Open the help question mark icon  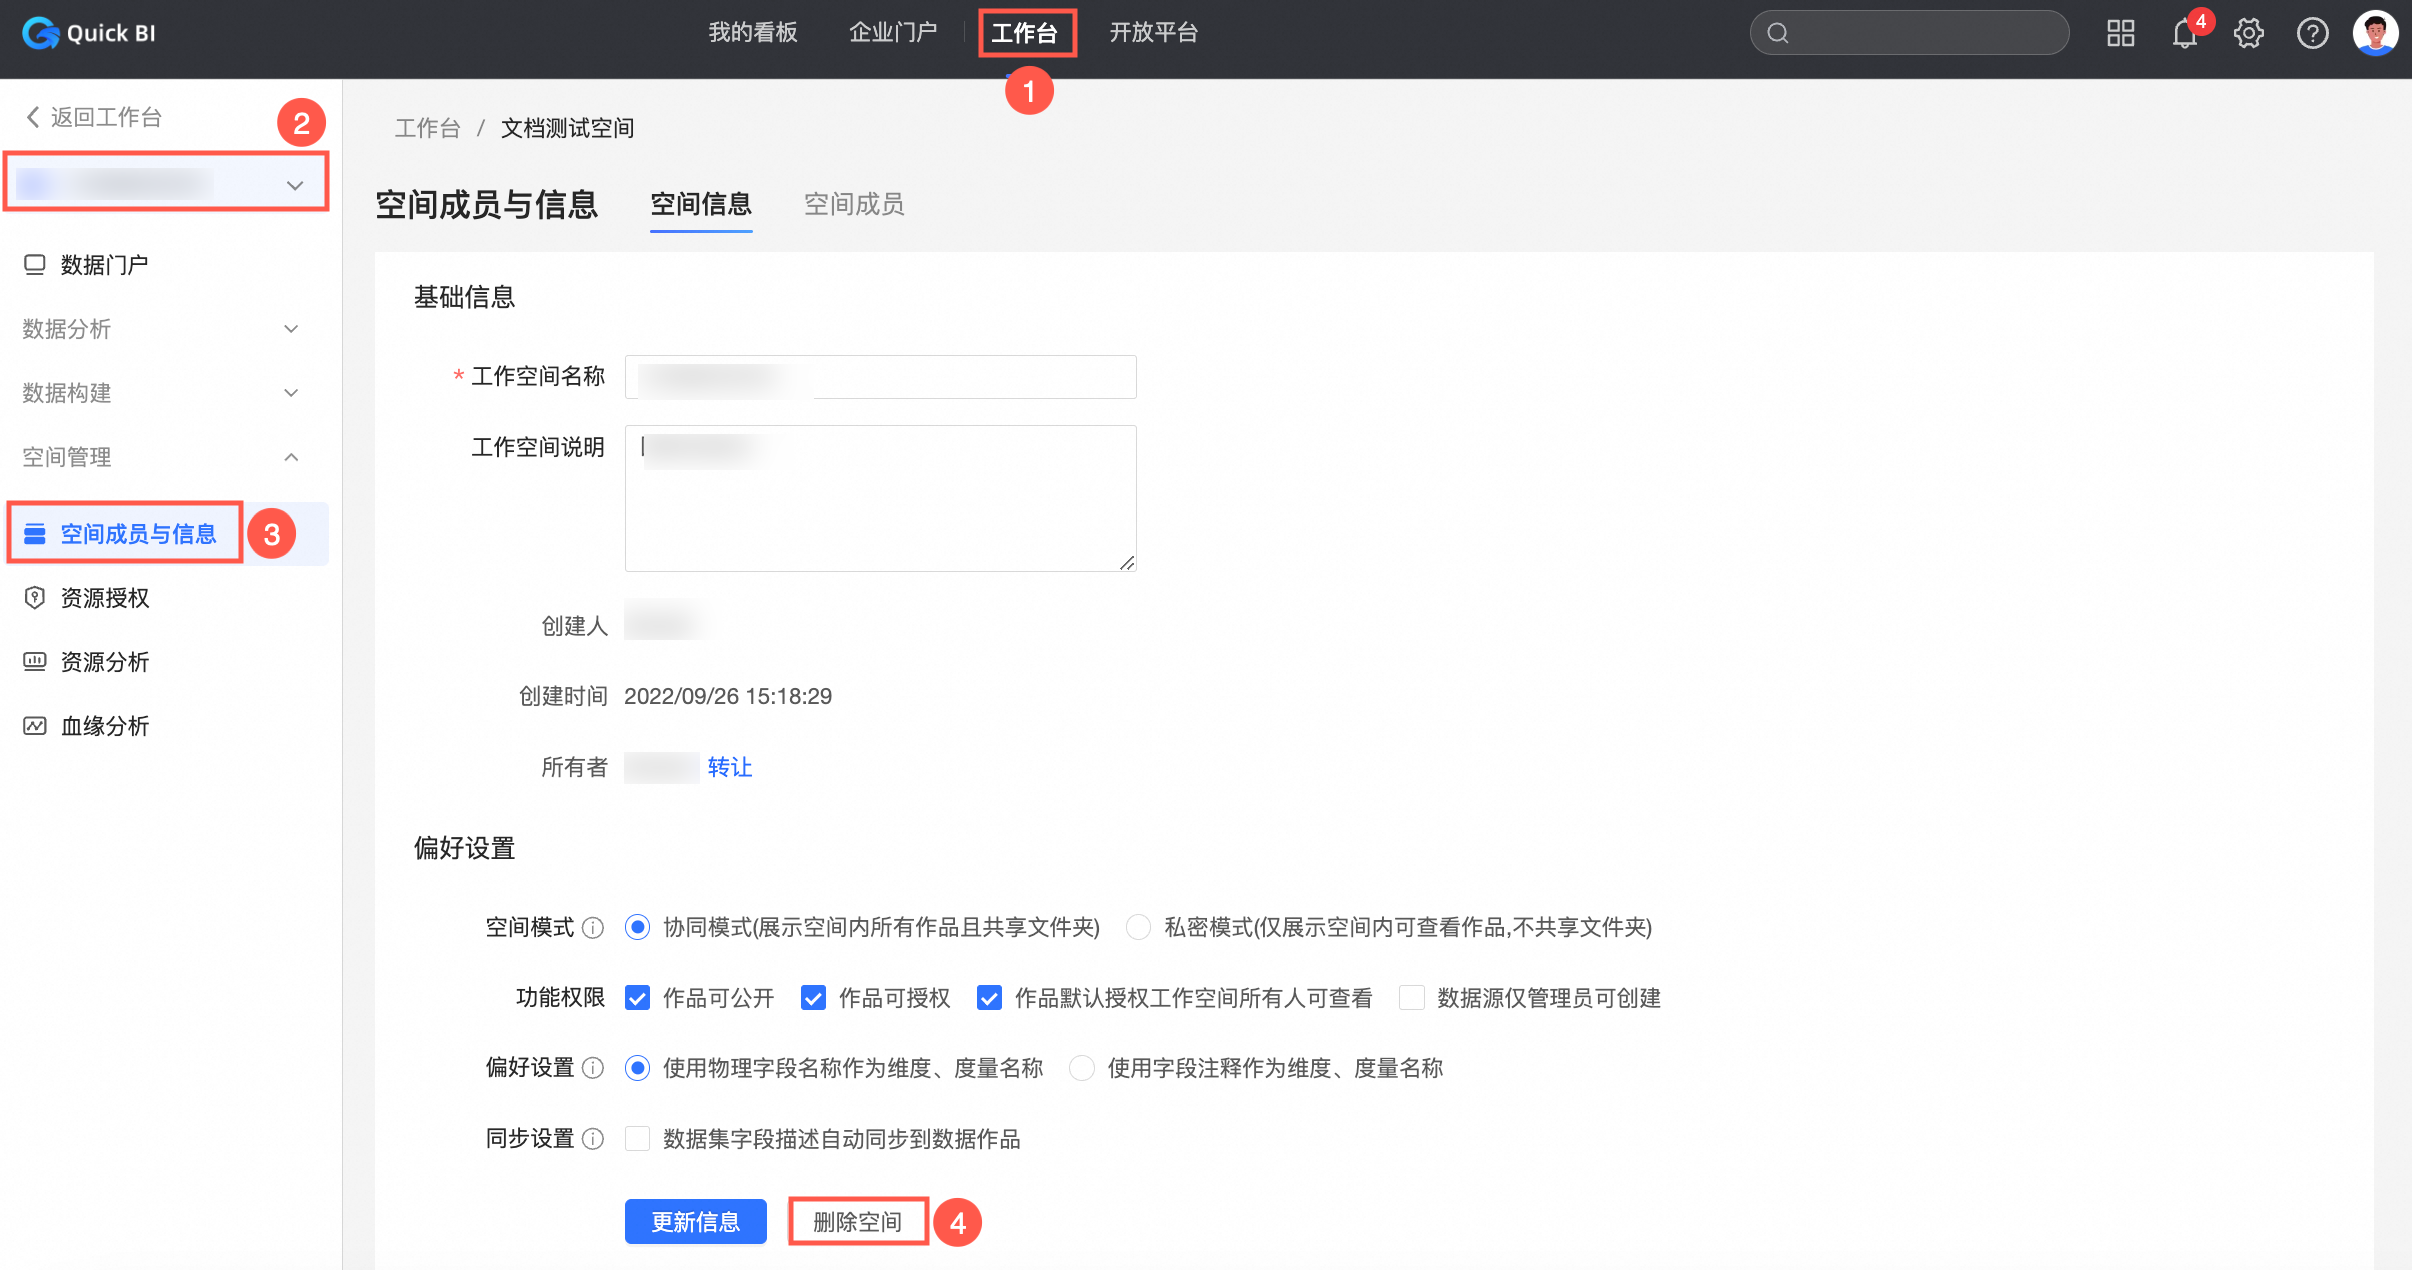(2313, 33)
